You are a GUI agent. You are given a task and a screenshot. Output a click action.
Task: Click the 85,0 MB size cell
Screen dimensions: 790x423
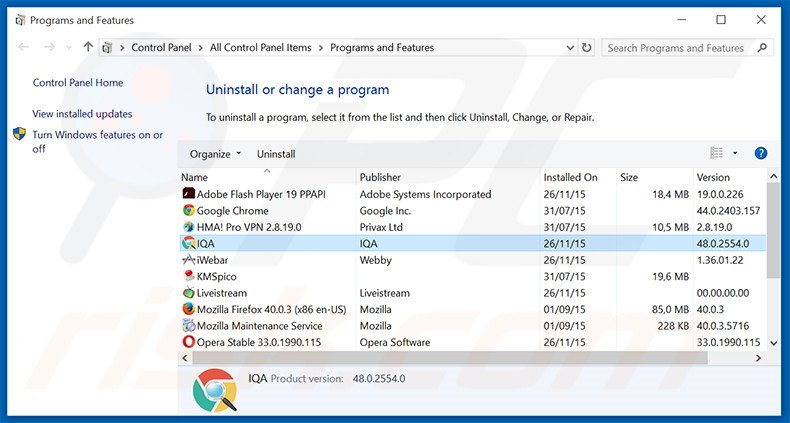coord(670,309)
